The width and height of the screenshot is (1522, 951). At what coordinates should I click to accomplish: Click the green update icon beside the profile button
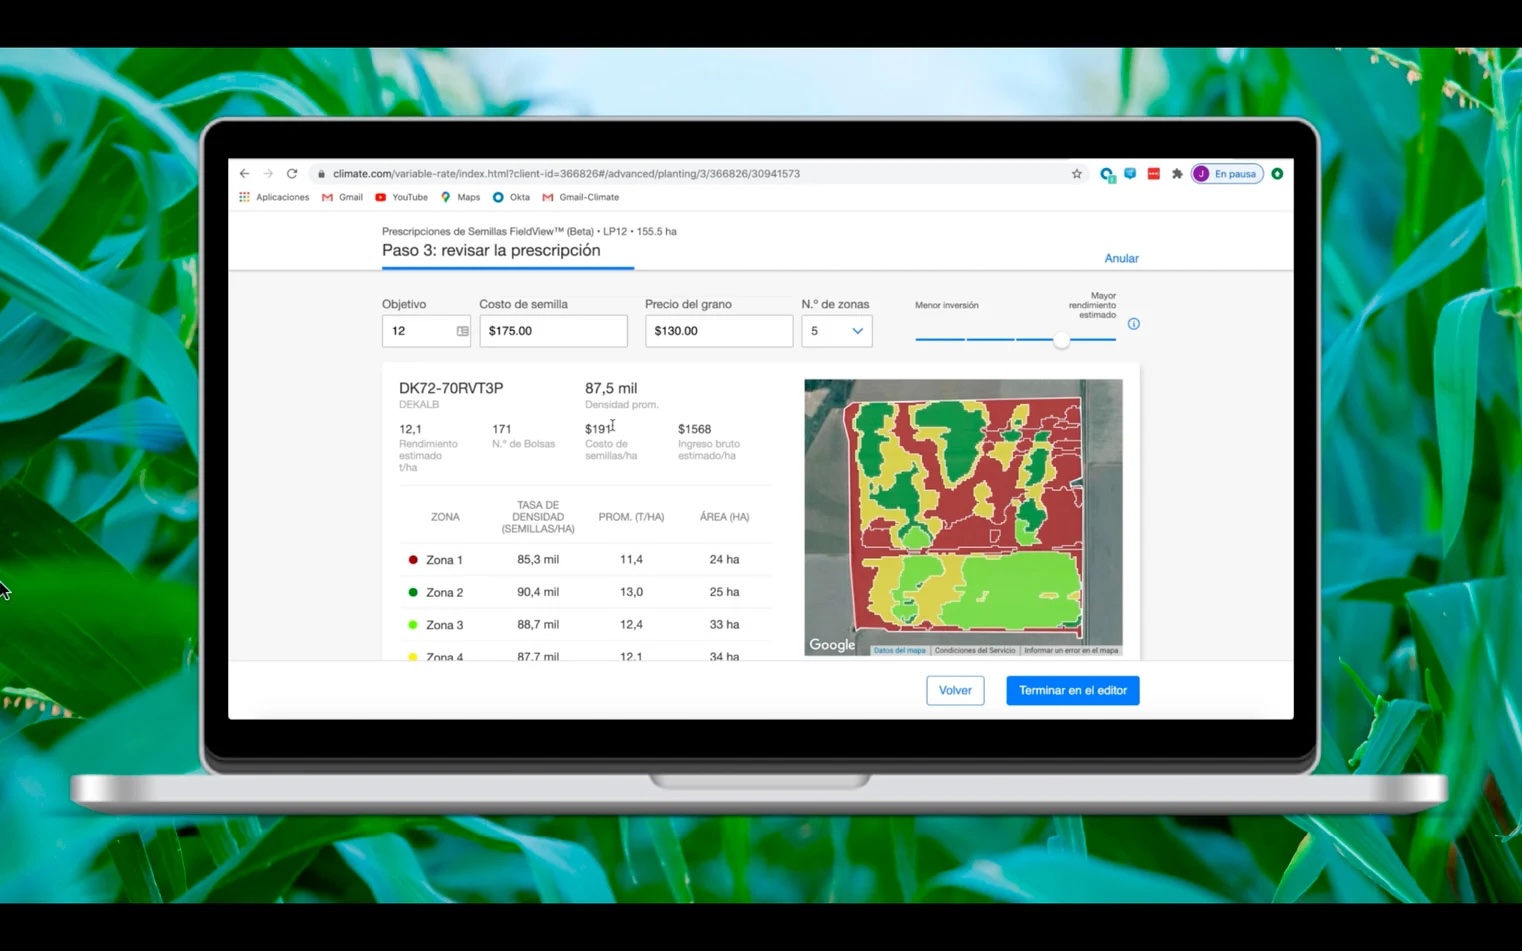(x=1277, y=174)
